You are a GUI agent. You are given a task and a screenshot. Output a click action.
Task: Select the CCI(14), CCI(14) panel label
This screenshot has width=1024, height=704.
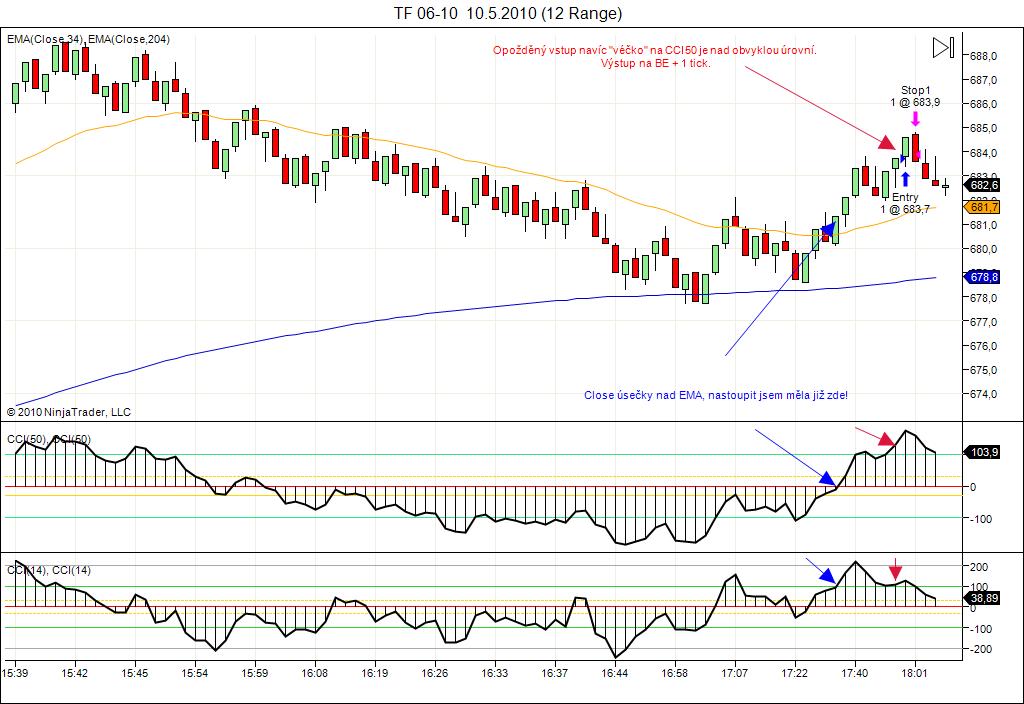coord(49,570)
